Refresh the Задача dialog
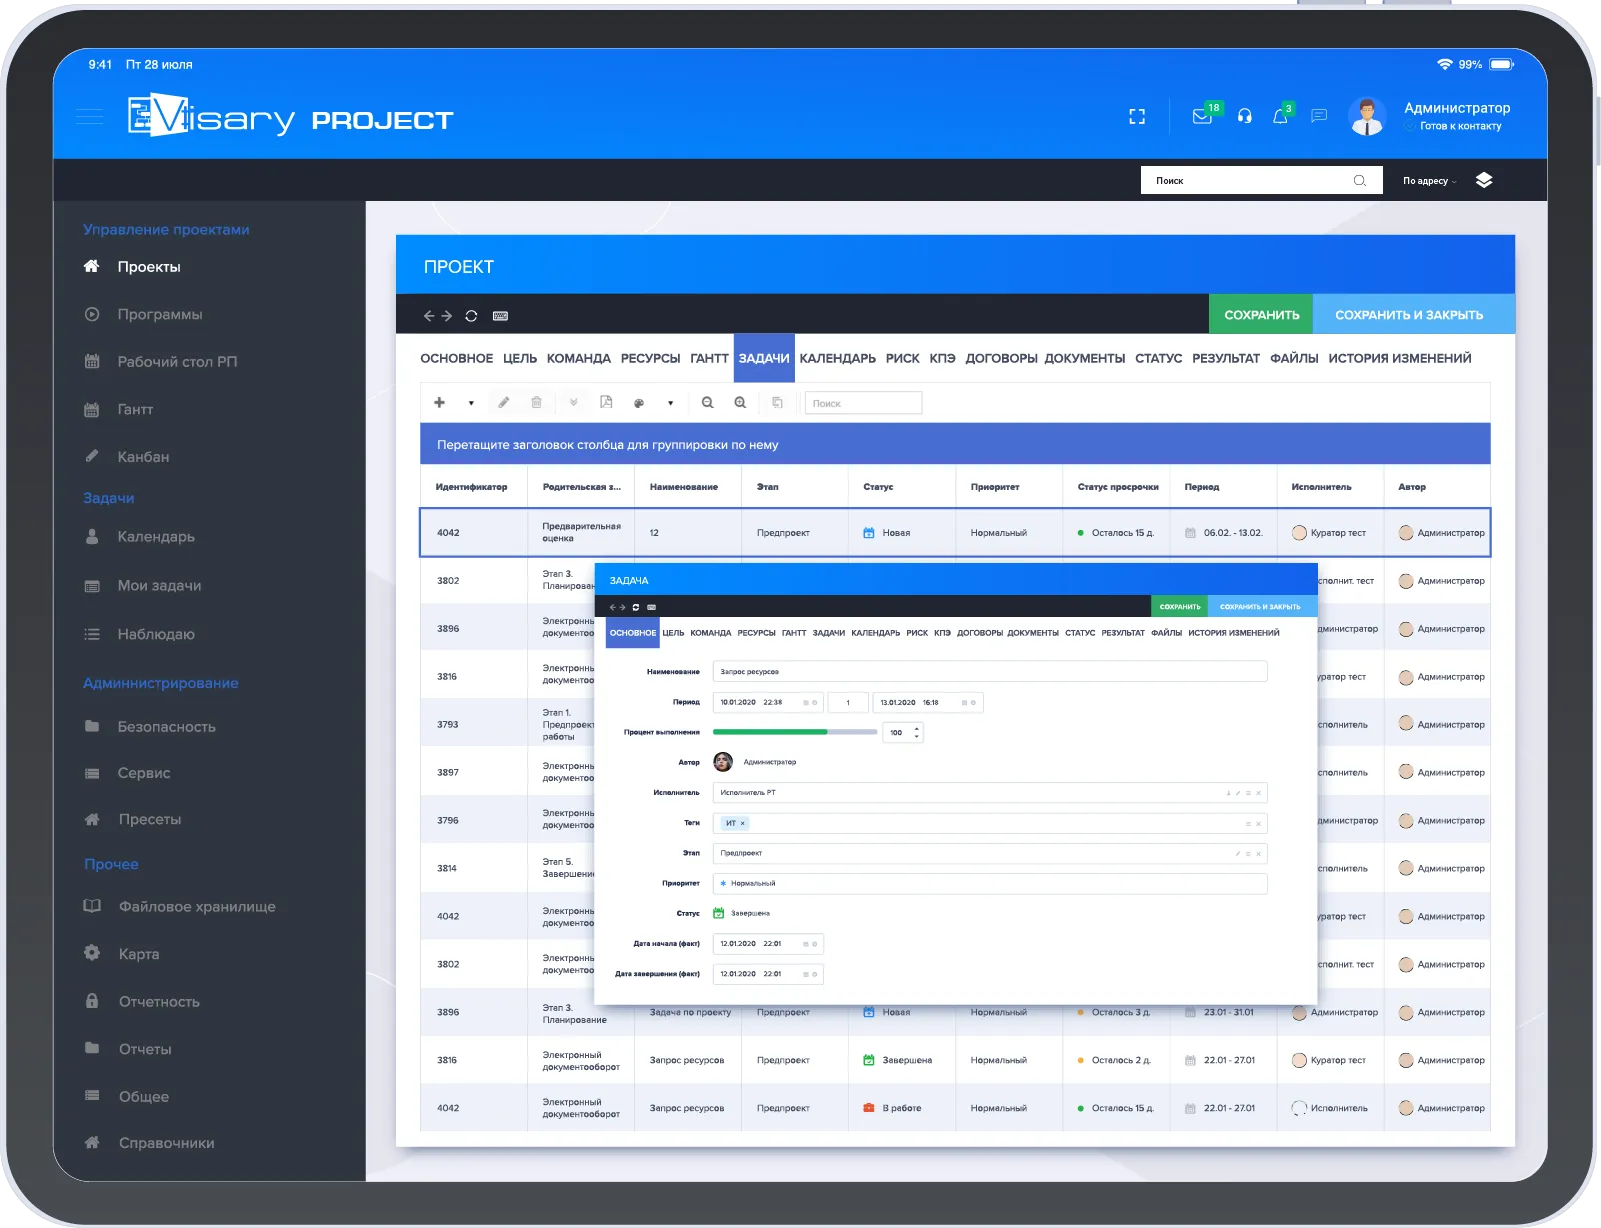This screenshot has width=1601, height=1228. 636,607
